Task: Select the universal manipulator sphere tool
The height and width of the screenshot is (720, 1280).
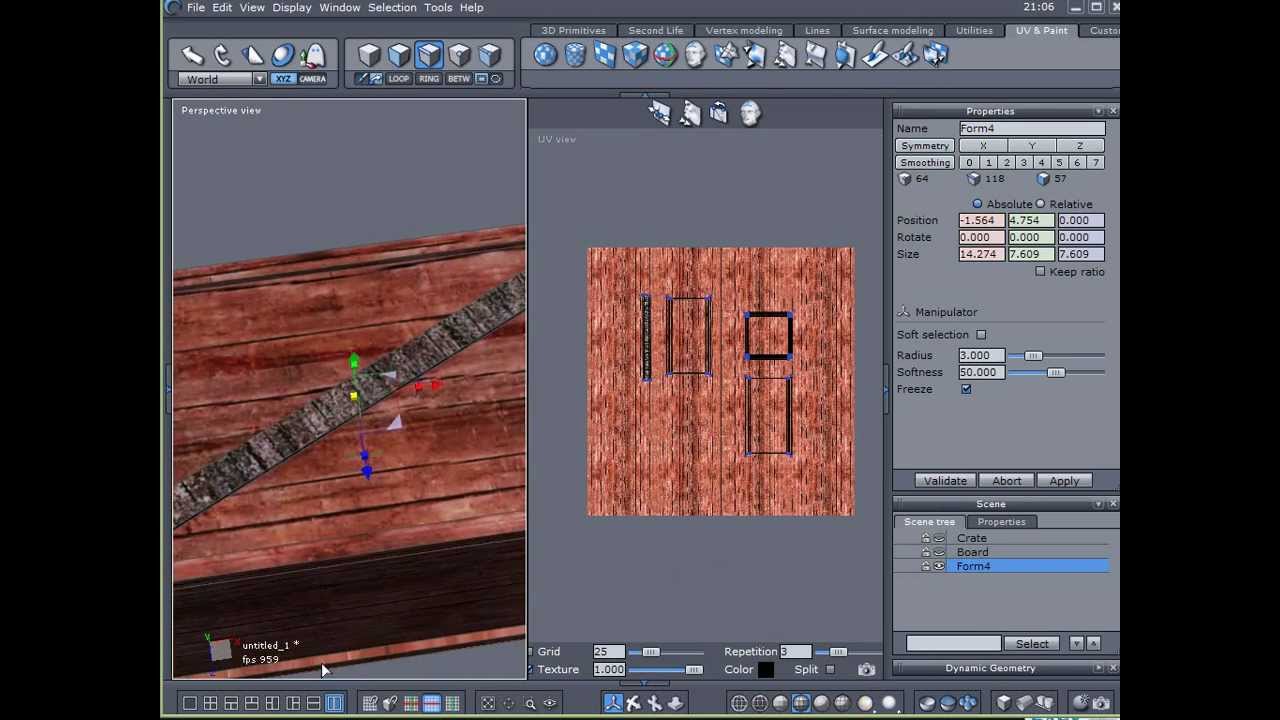Action: [x=283, y=55]
